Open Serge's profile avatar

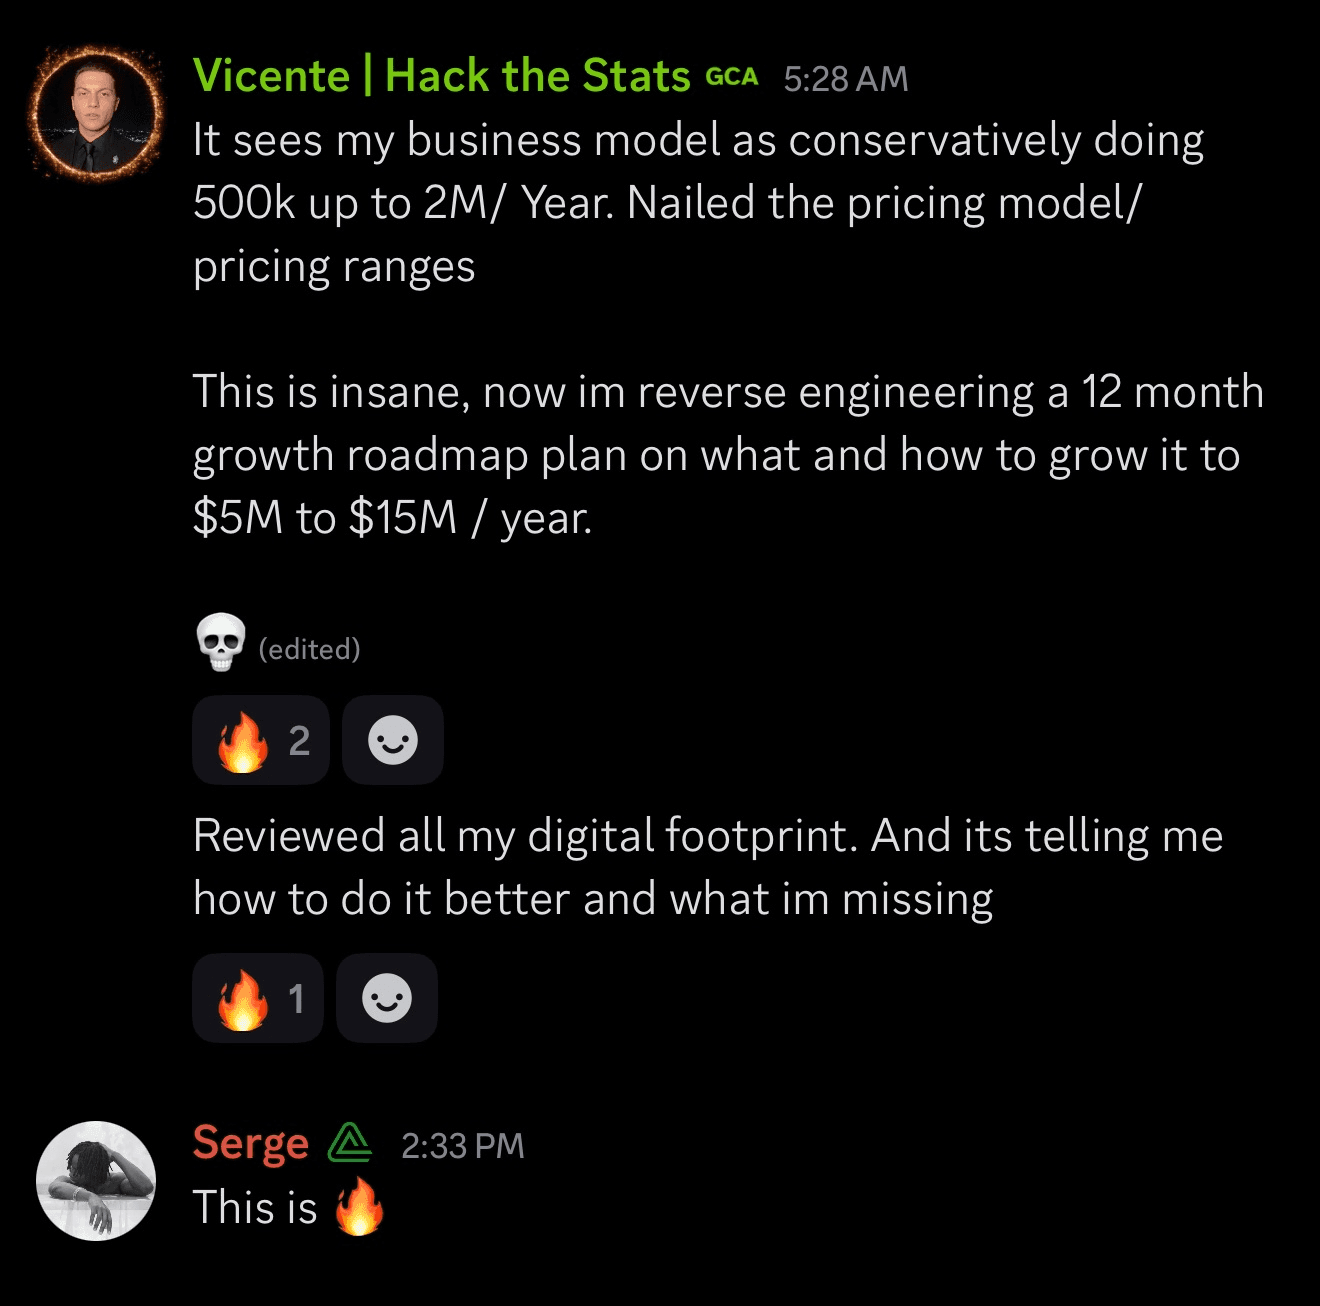[x=96, y=1181]
